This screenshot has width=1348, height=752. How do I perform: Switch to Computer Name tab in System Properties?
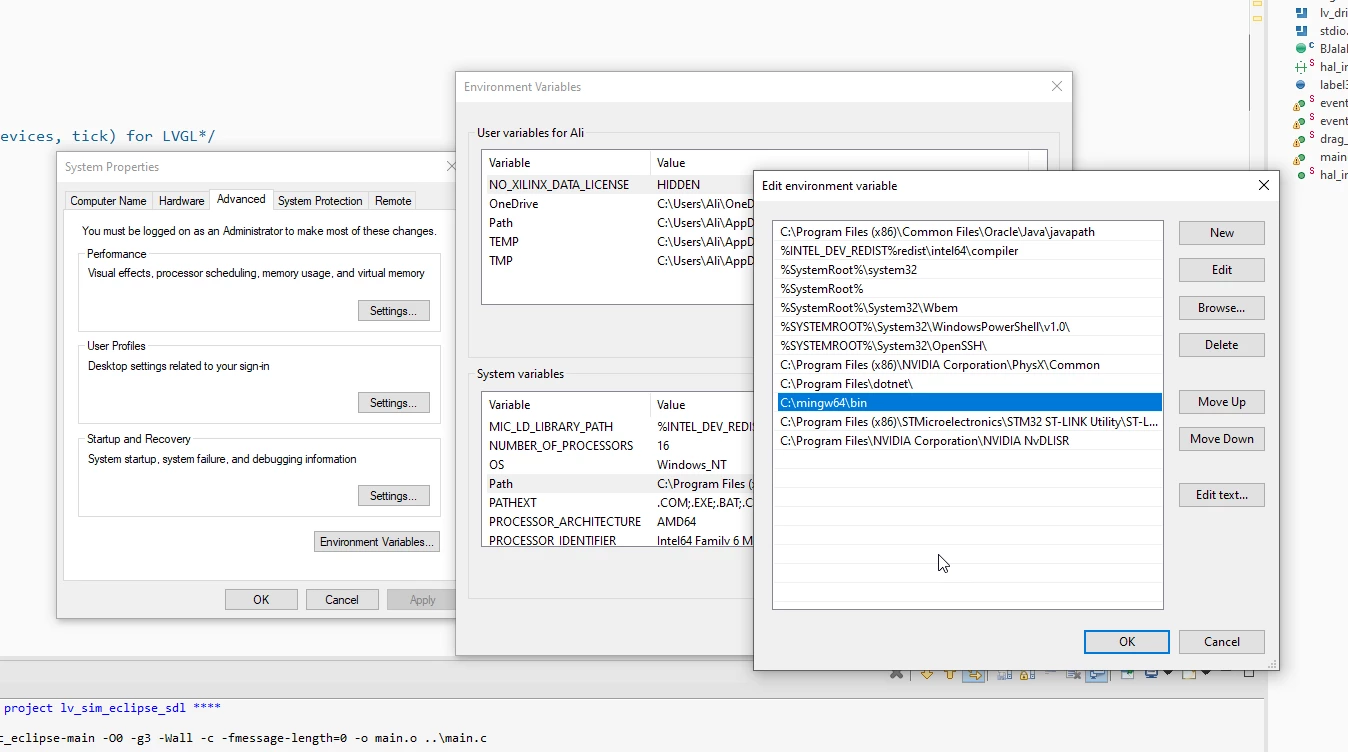point(108,201)
